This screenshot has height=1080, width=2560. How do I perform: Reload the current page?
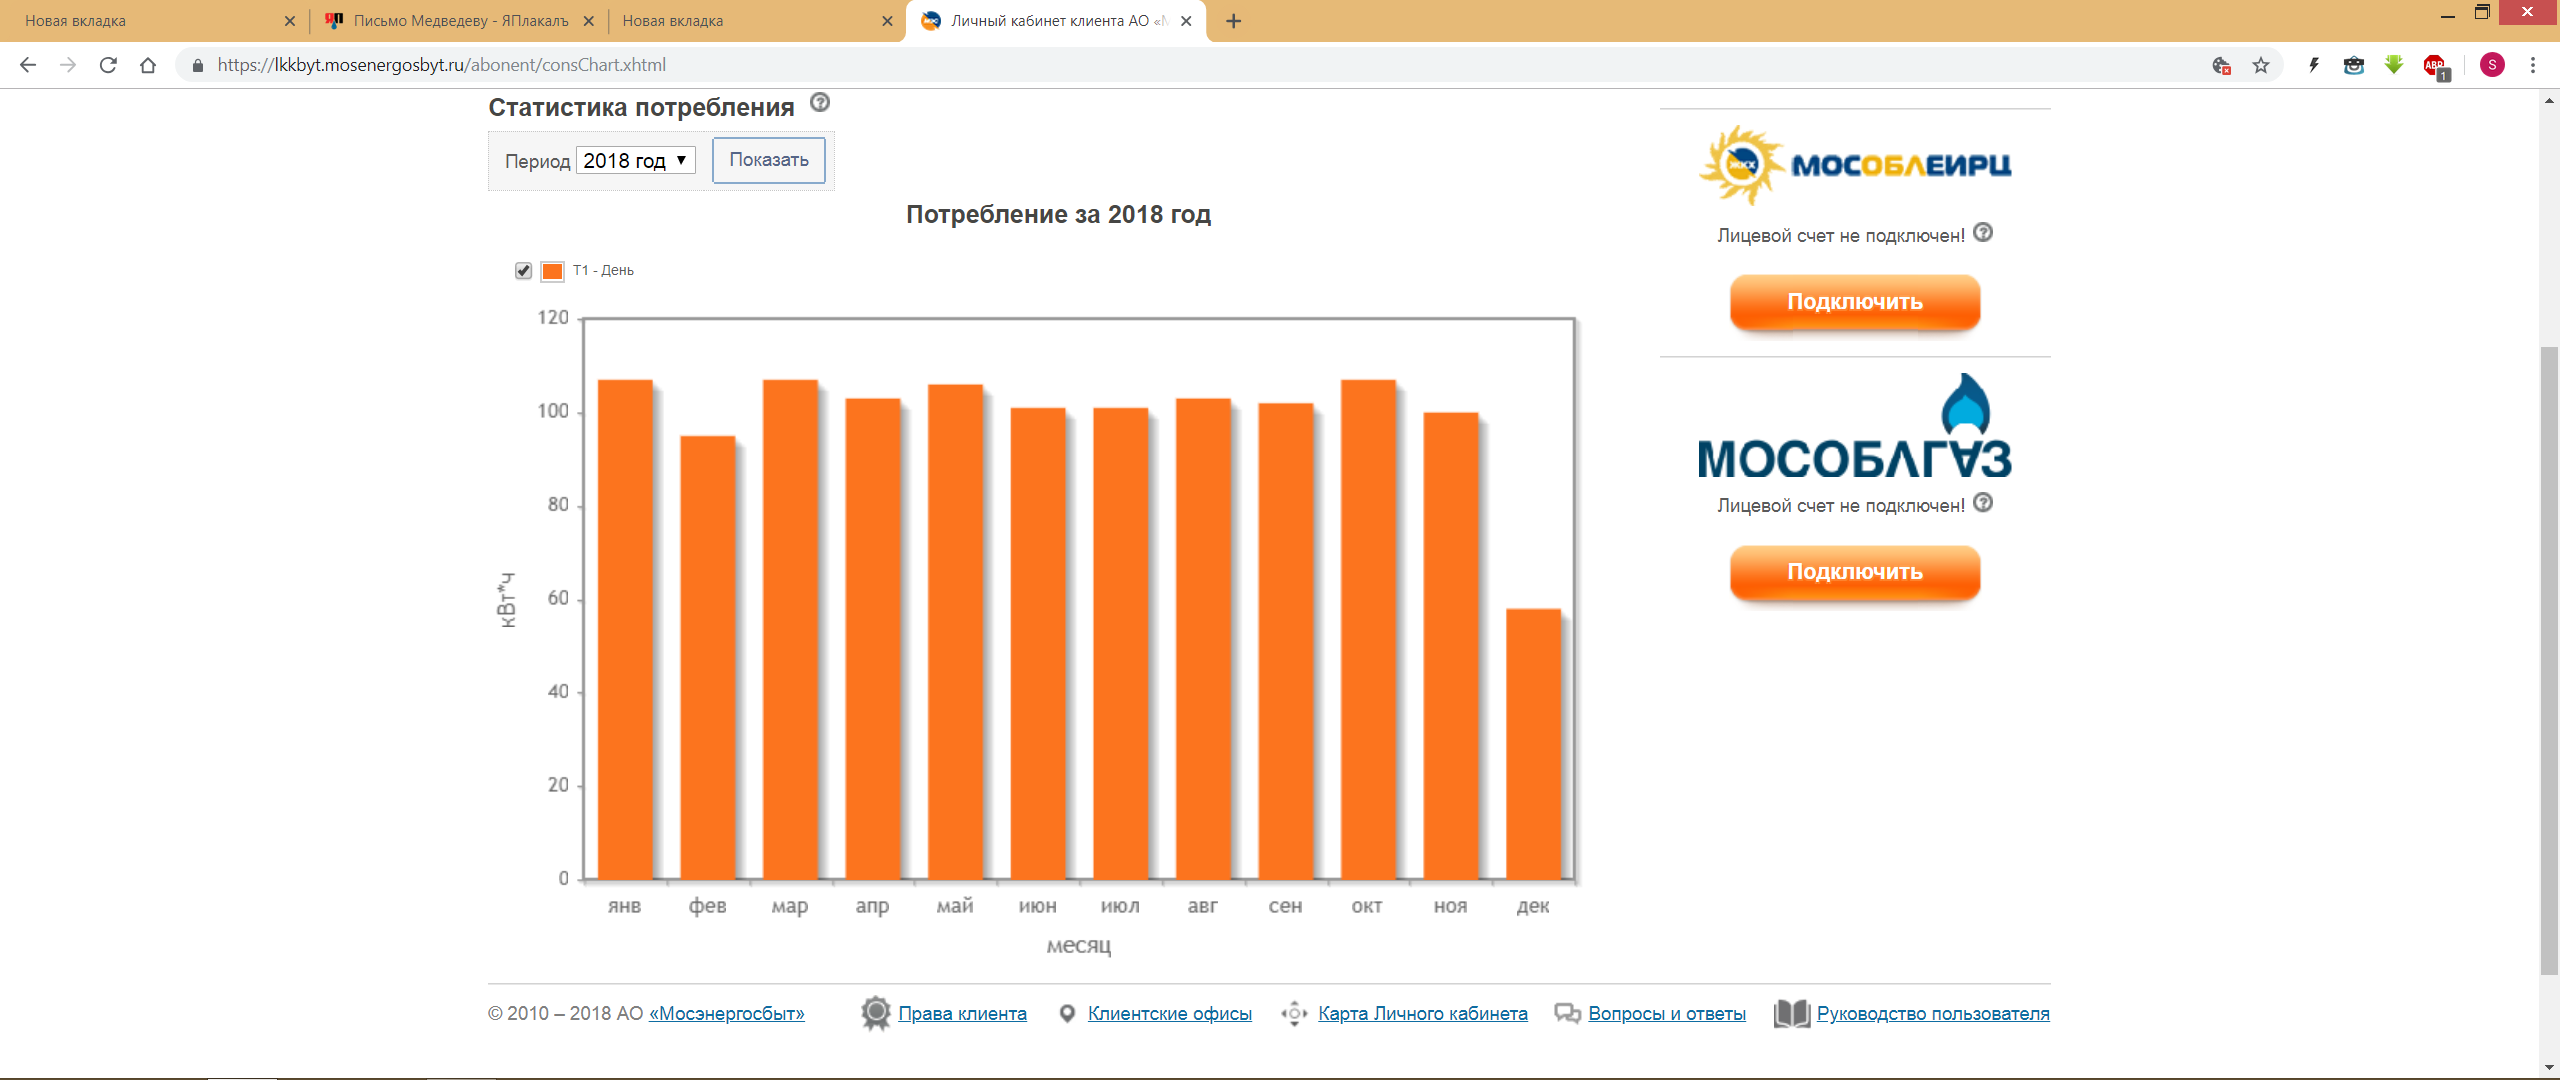tap(108, 65)
